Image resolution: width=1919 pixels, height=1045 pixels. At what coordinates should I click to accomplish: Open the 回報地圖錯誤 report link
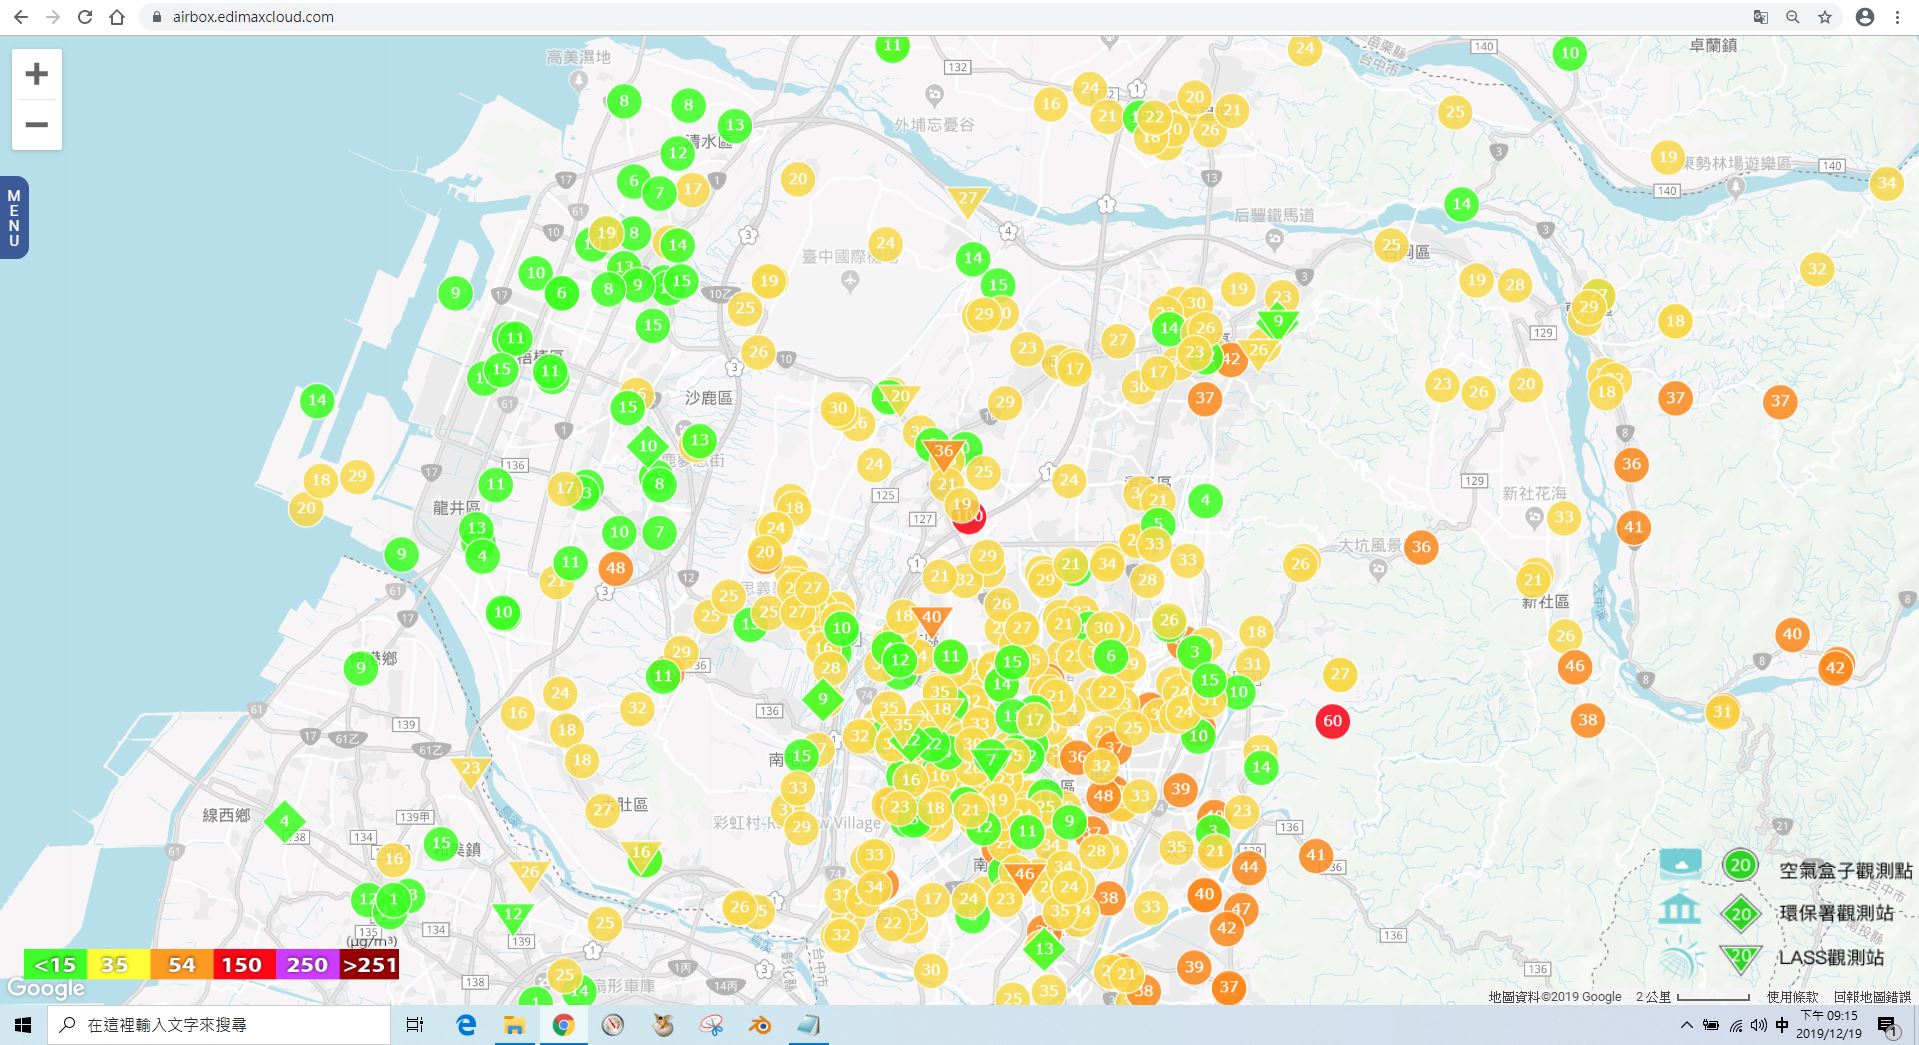click(1872, 997)
